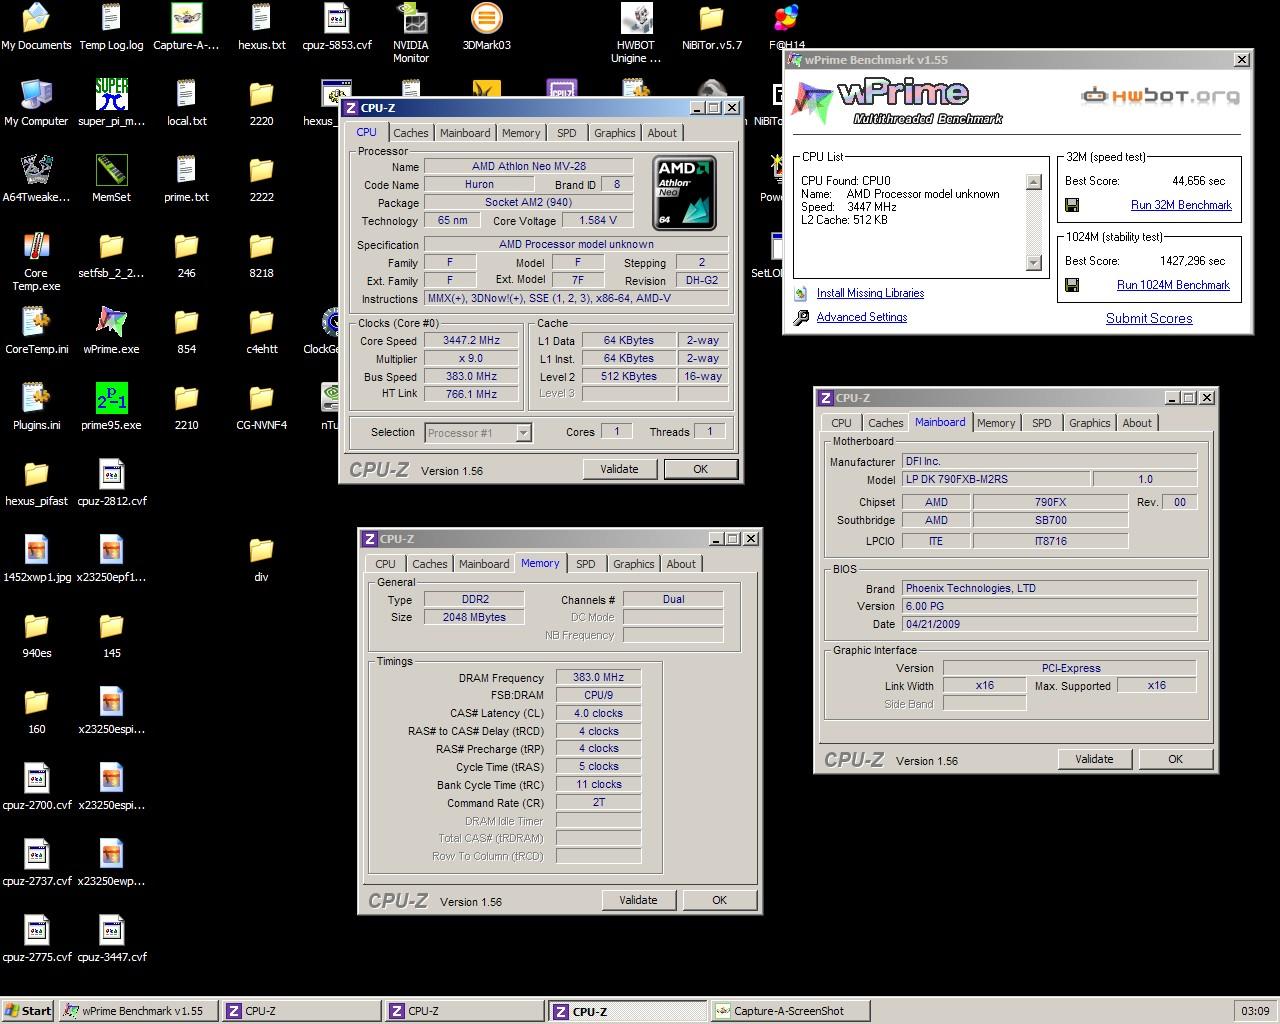This screenshot has height=1024, width=1280.
Task: Click OK in CPU-Z CPU window
Action: (700, 469)
